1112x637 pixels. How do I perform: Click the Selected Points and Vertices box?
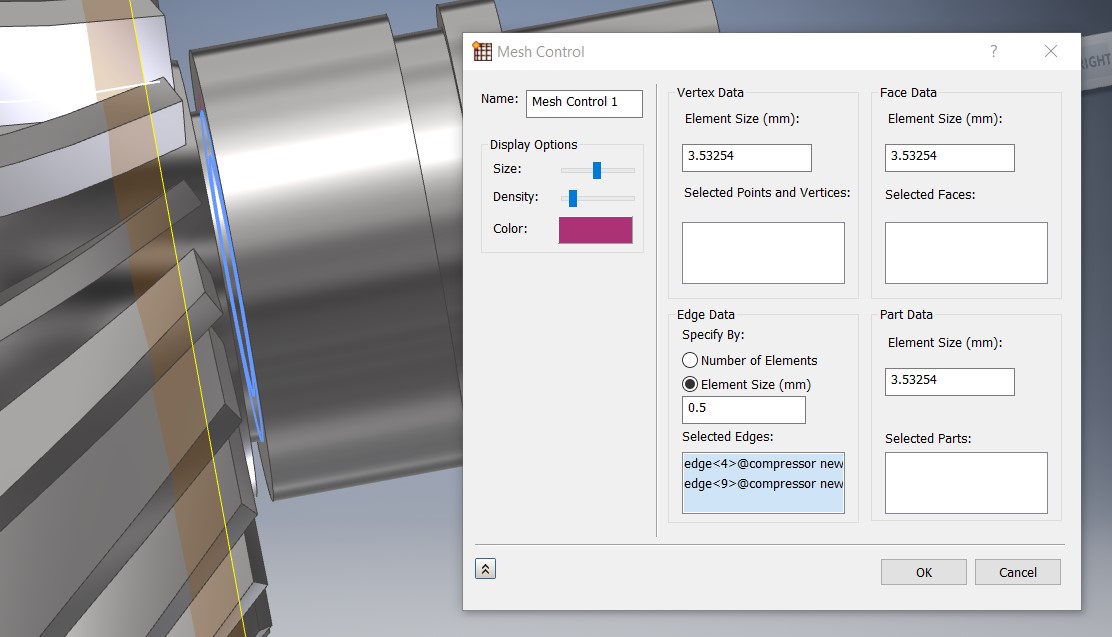click(763, 252)
